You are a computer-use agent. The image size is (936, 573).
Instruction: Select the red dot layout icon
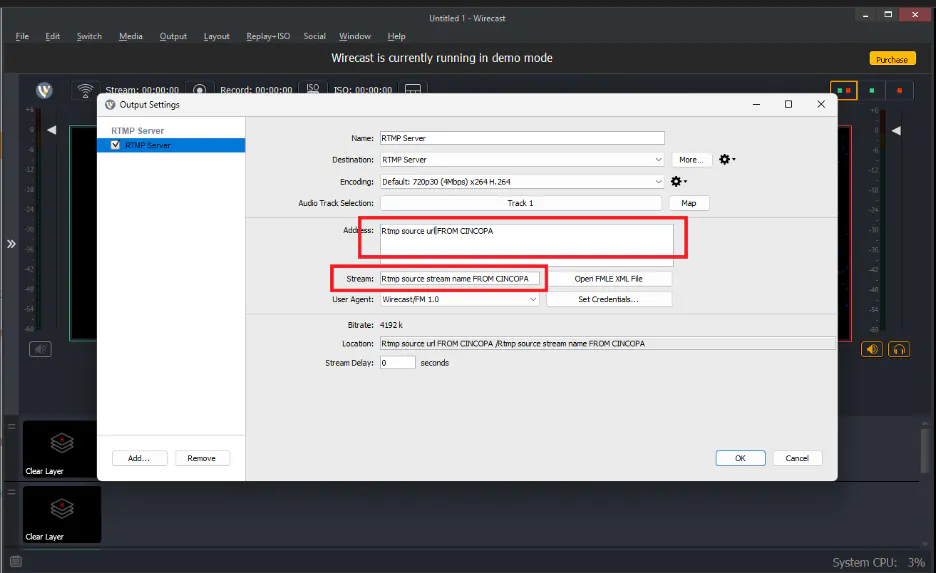(x=900, y=90)
